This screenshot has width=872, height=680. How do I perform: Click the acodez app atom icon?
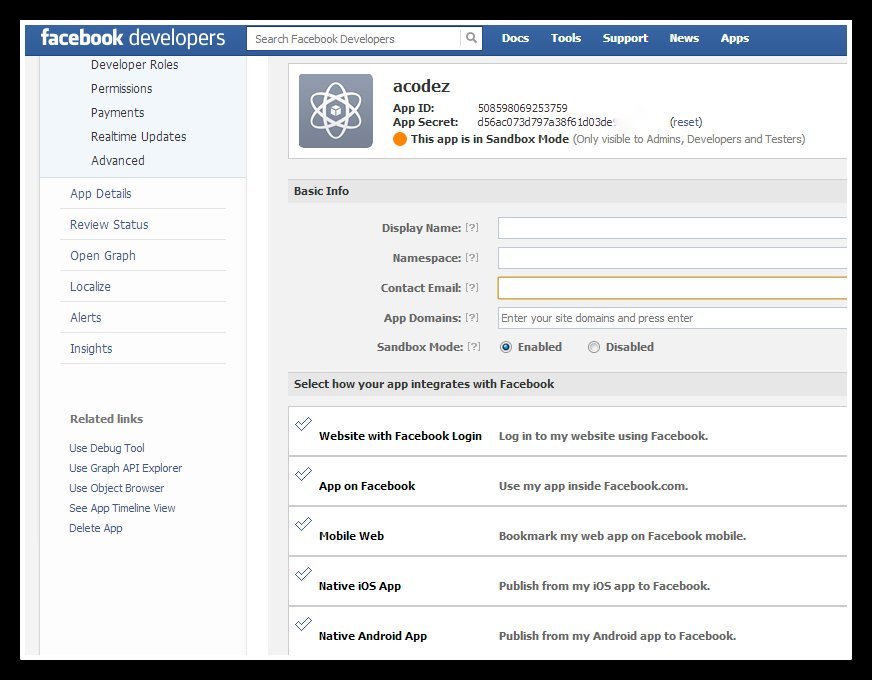click(x=336, y=111)
